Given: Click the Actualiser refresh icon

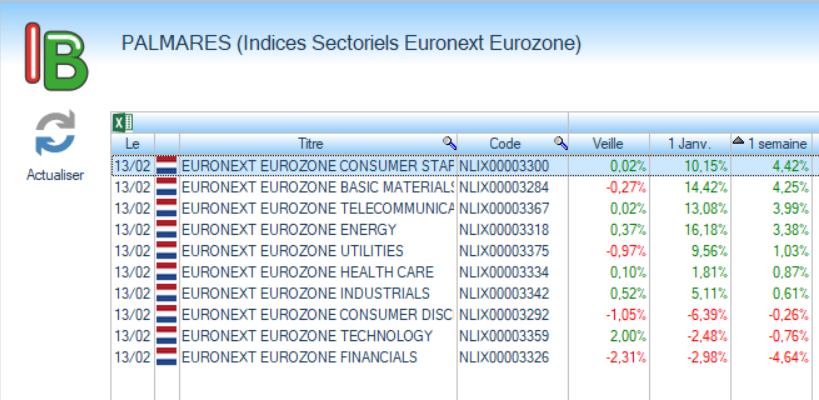Looking at the screenshot, I should (55, 134).
